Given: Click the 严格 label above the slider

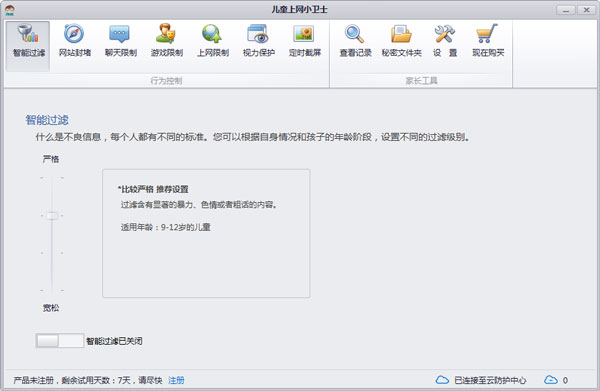Looking at the screenshot, I should tap(51, 159).
